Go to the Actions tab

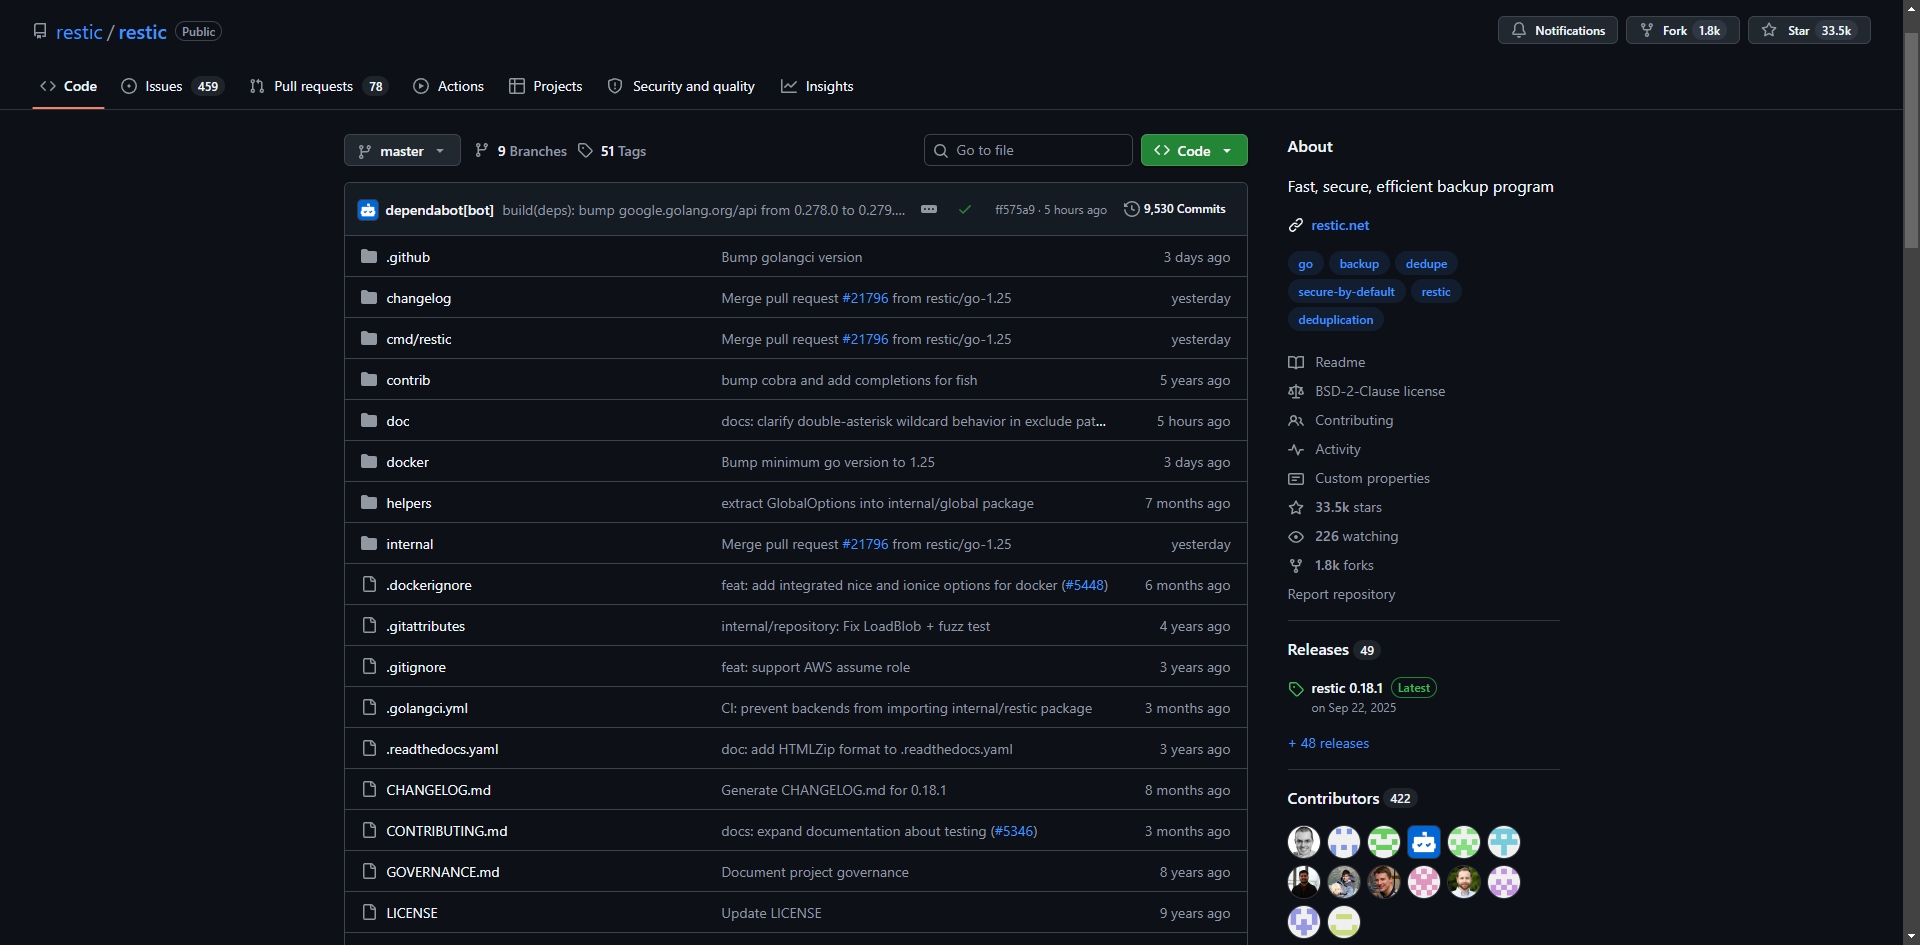click(449, 86)
